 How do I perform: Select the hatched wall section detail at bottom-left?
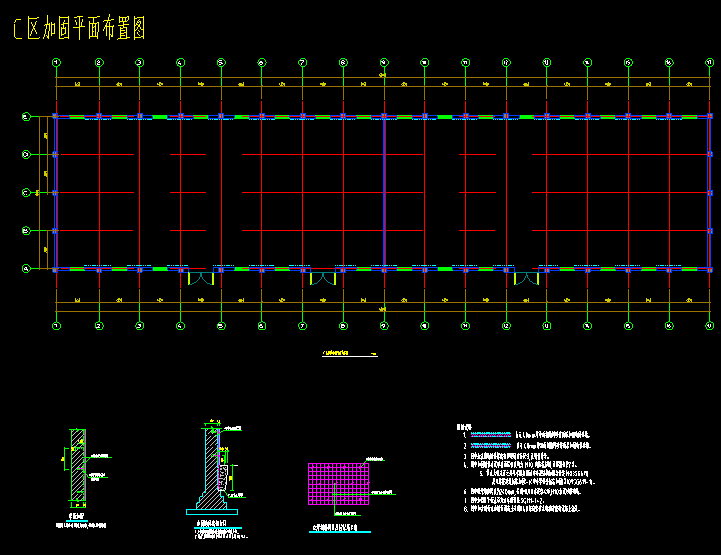77,465
